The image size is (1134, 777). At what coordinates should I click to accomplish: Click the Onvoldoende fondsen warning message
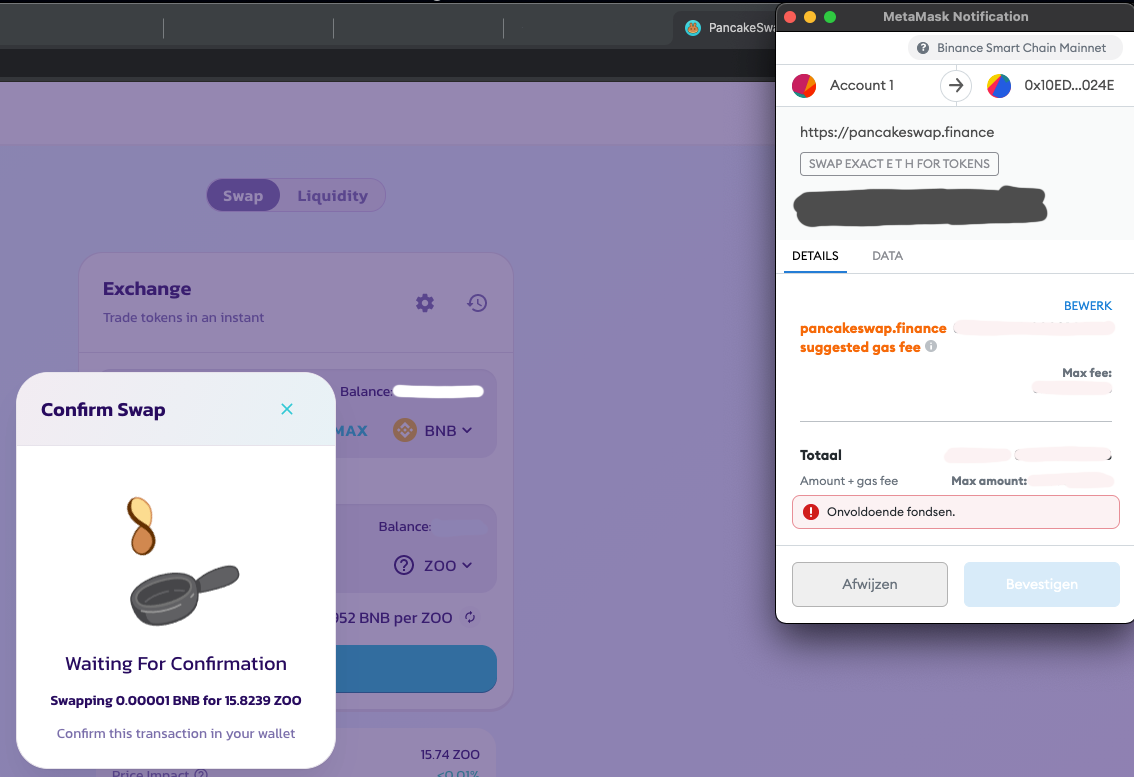tap(955, 512)
